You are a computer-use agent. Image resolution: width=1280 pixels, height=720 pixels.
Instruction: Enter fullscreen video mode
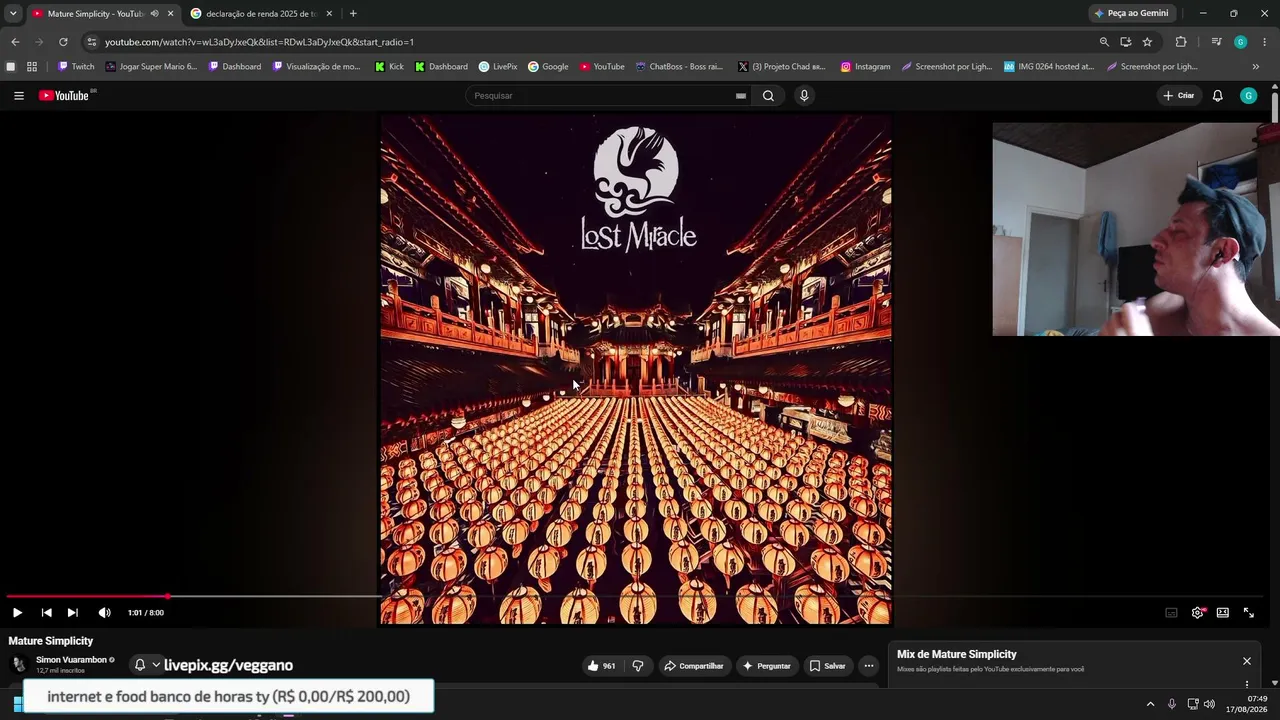coord(1248,612)
